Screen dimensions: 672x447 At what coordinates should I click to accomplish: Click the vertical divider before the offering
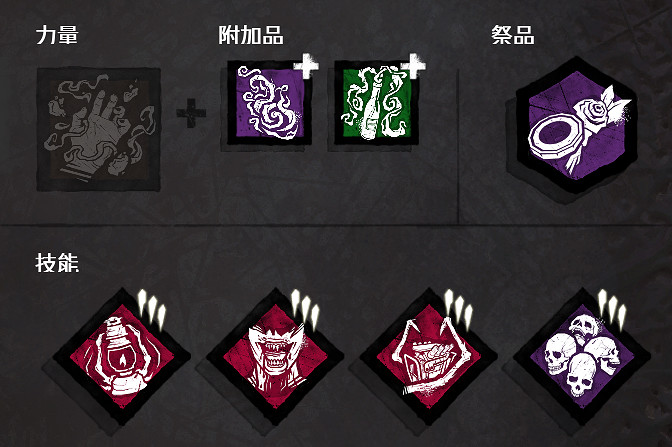coord(459,146)
